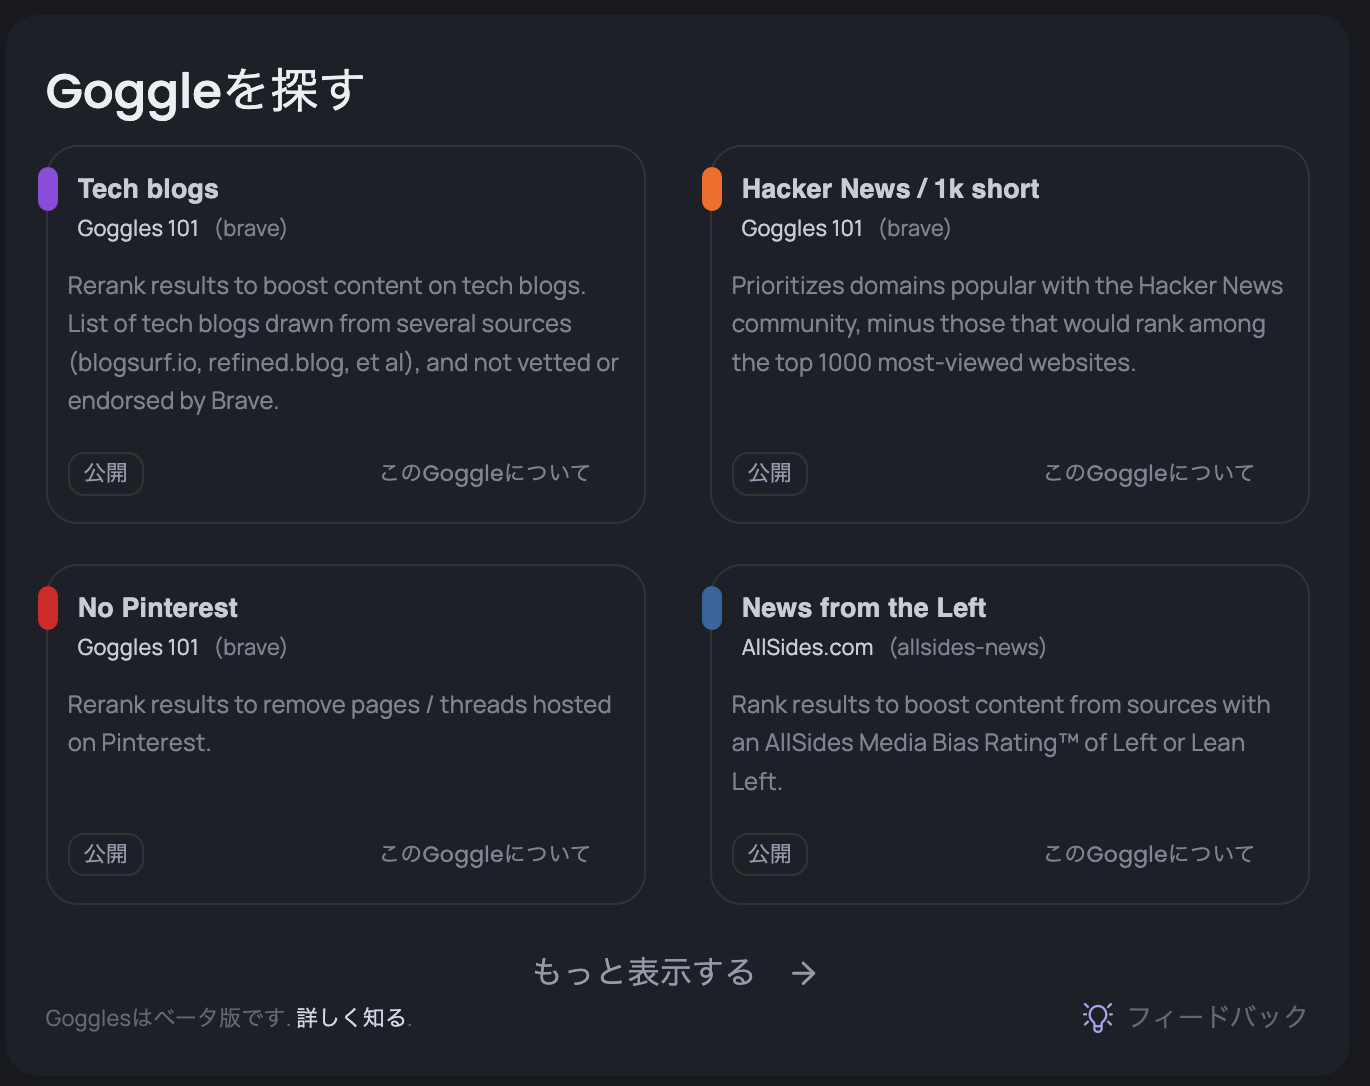Select the News from the Left goggle
This screenshot has width=1370, height=1086.
tap(864, 608)
